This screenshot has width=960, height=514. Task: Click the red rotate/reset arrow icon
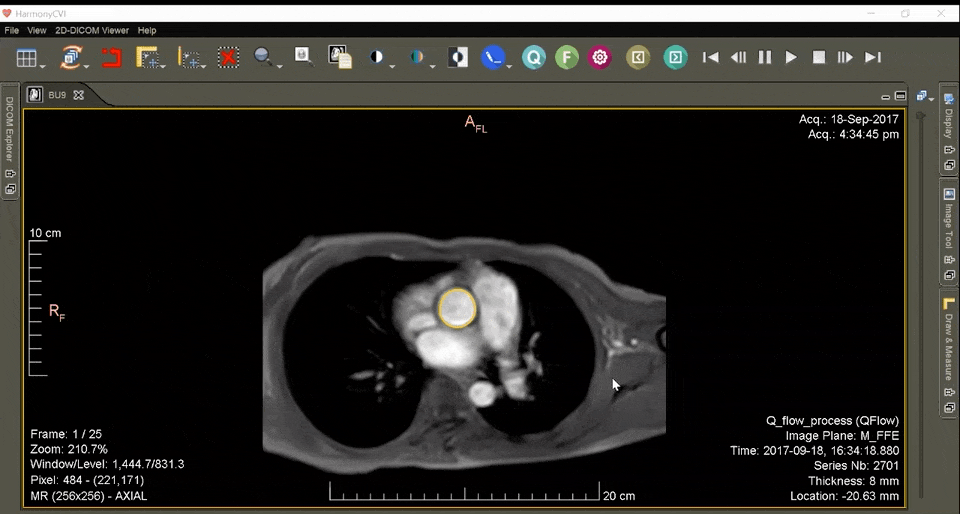point(110,58)
